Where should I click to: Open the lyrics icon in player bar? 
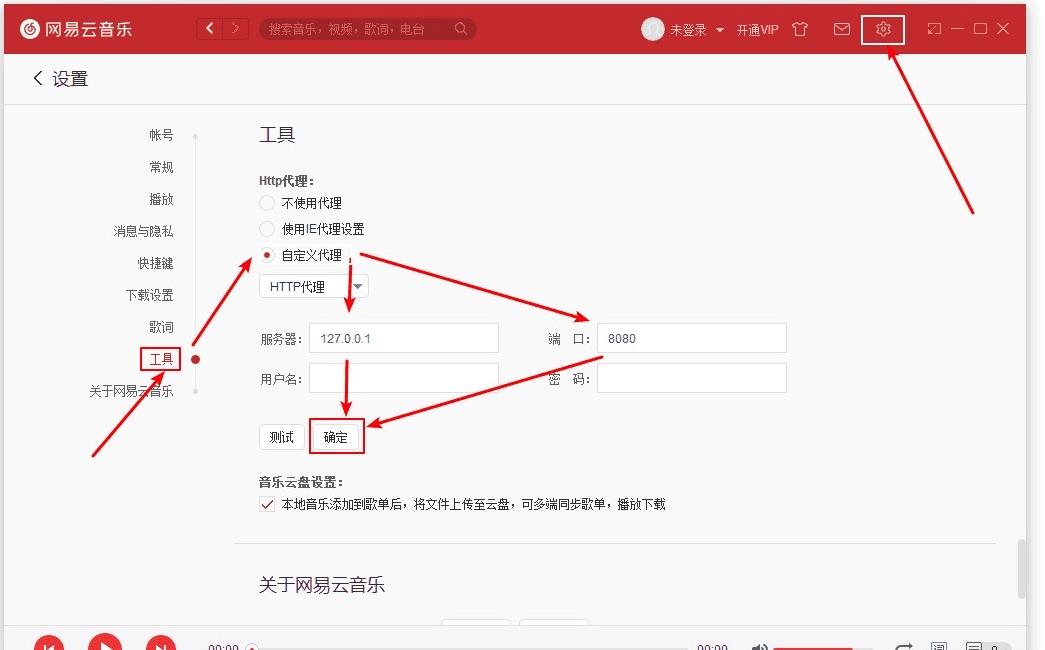[x=938, y=646]
